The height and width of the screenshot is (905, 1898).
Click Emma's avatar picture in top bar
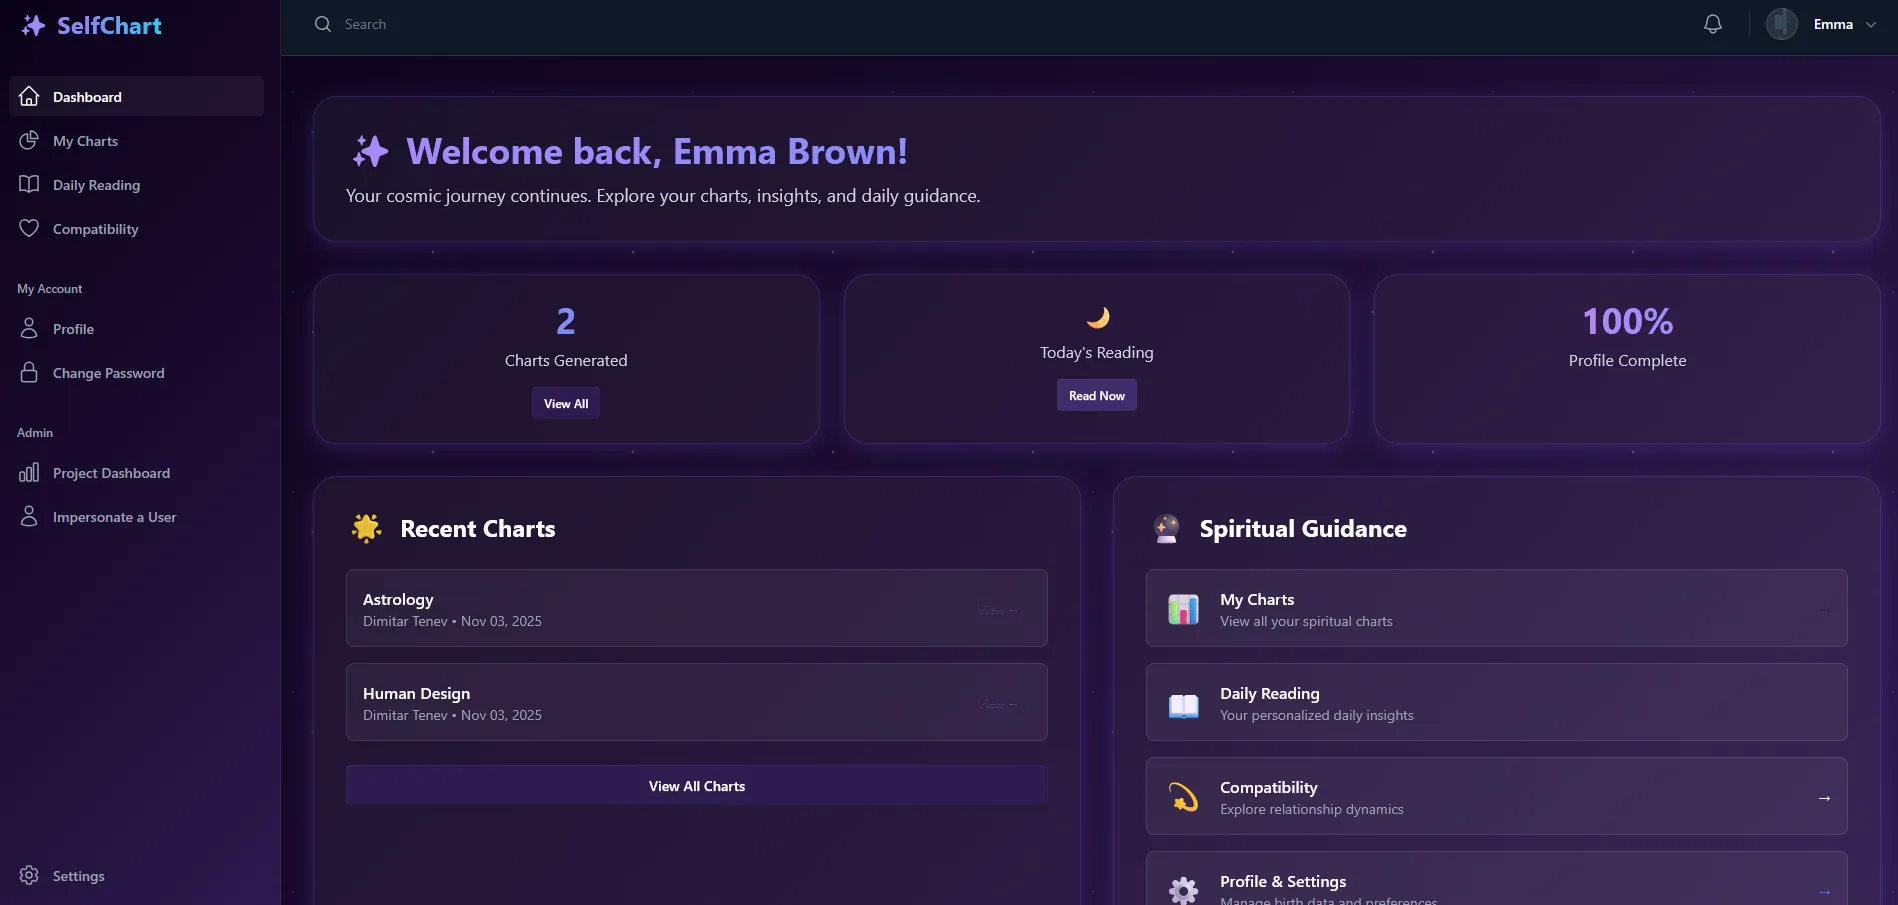pyautogui.click(x=1782, y=24)
